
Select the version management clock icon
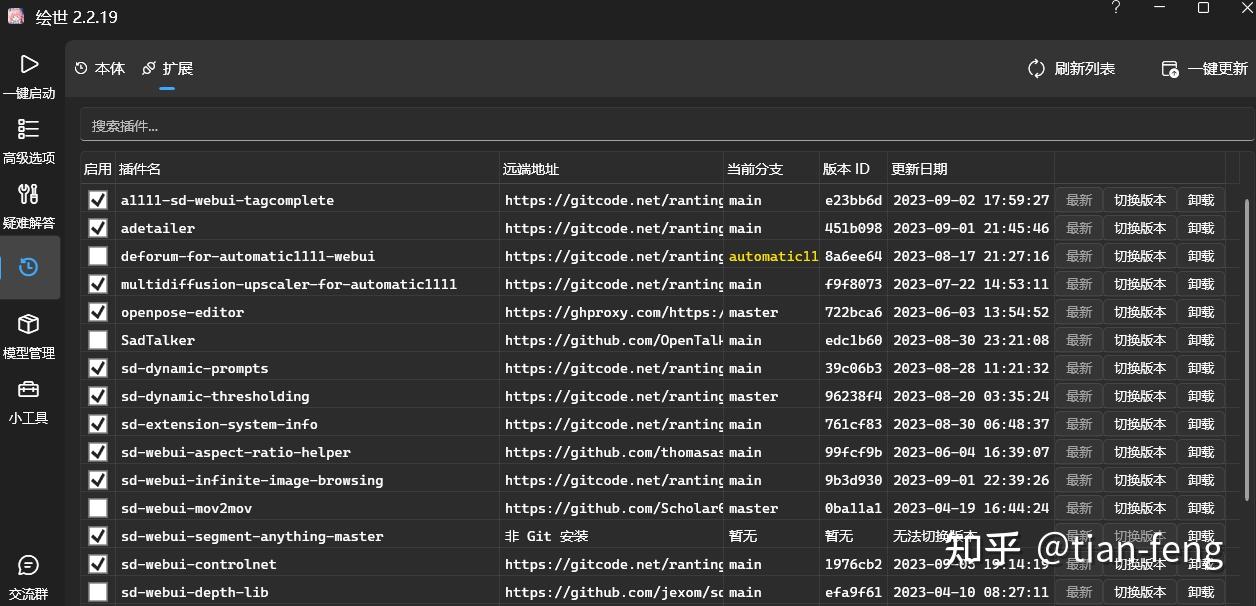tap(29, 267)
